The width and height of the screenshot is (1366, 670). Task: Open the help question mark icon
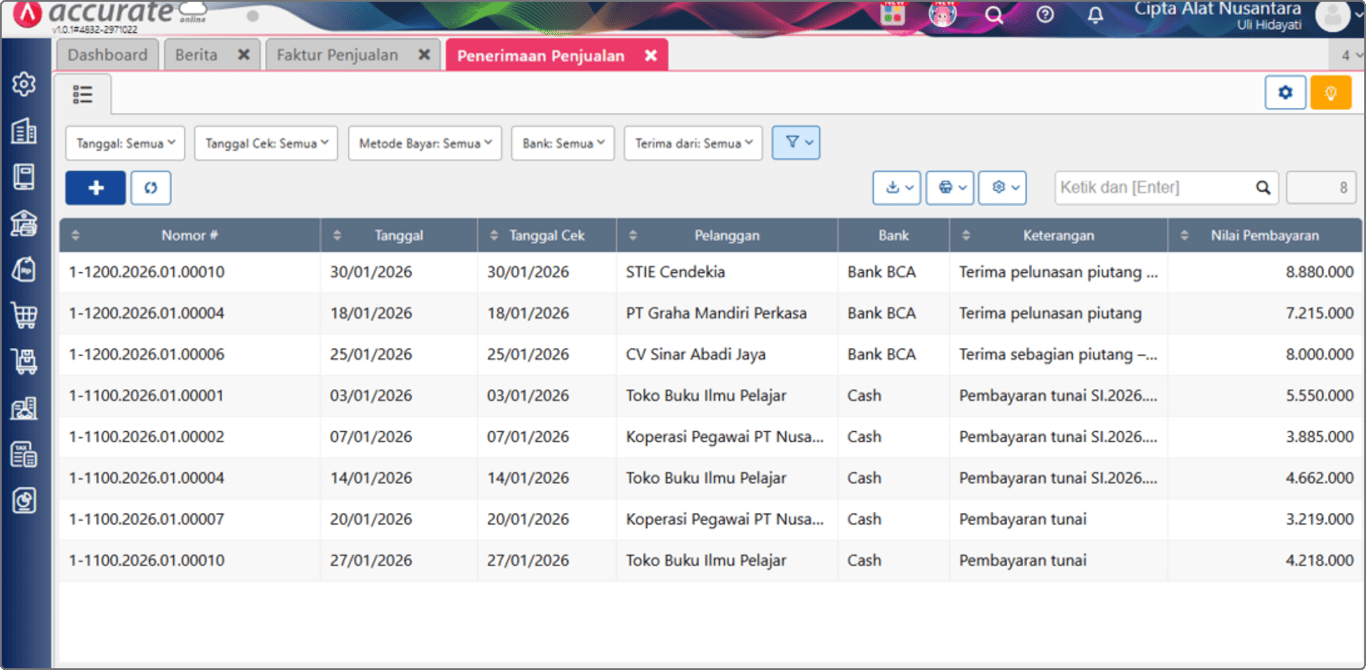point(1045,15)
